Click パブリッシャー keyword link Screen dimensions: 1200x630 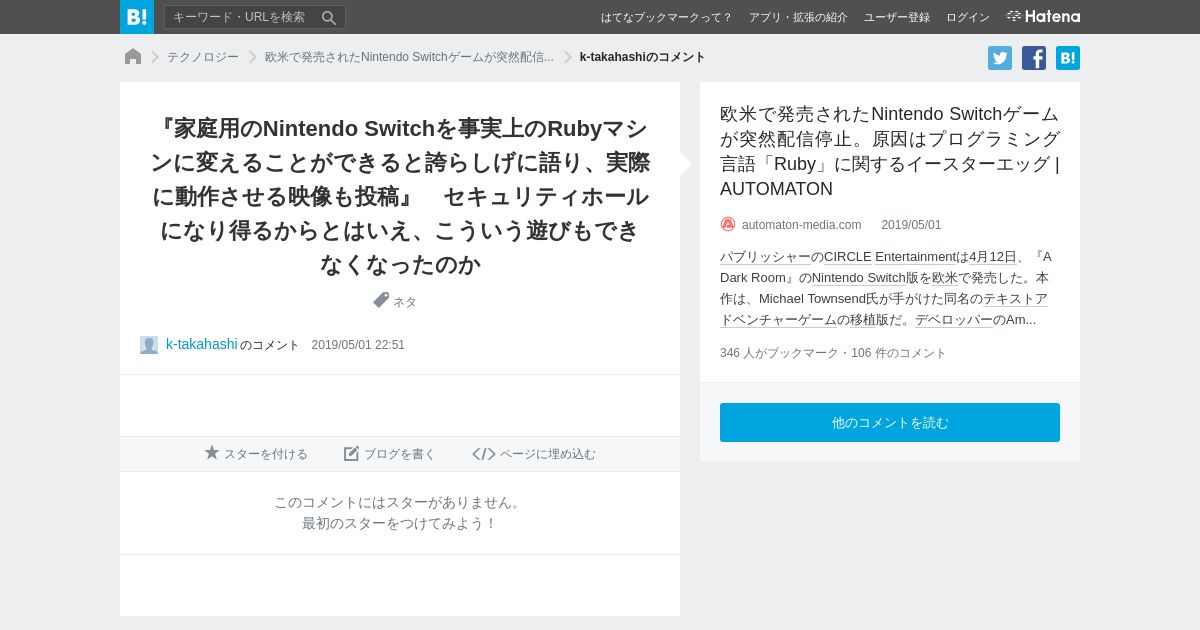click(x=765, y=257)
